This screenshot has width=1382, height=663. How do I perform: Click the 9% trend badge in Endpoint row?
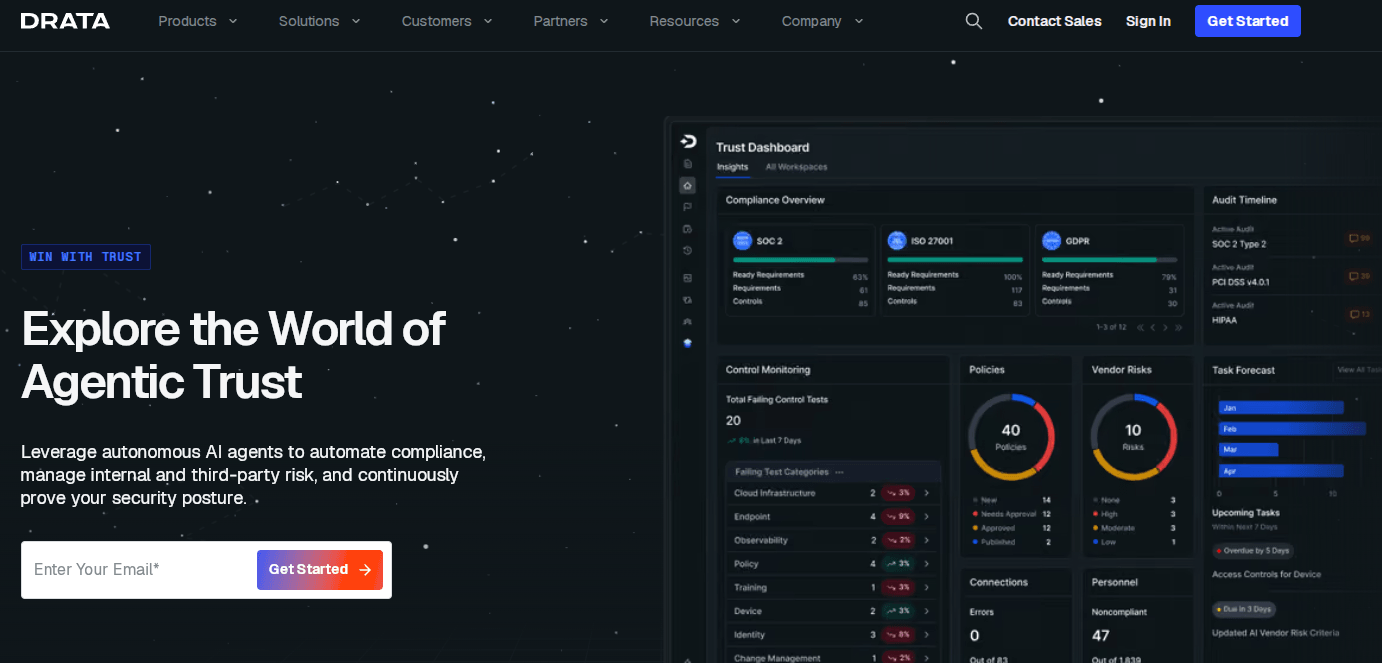(x=898, y=516)
